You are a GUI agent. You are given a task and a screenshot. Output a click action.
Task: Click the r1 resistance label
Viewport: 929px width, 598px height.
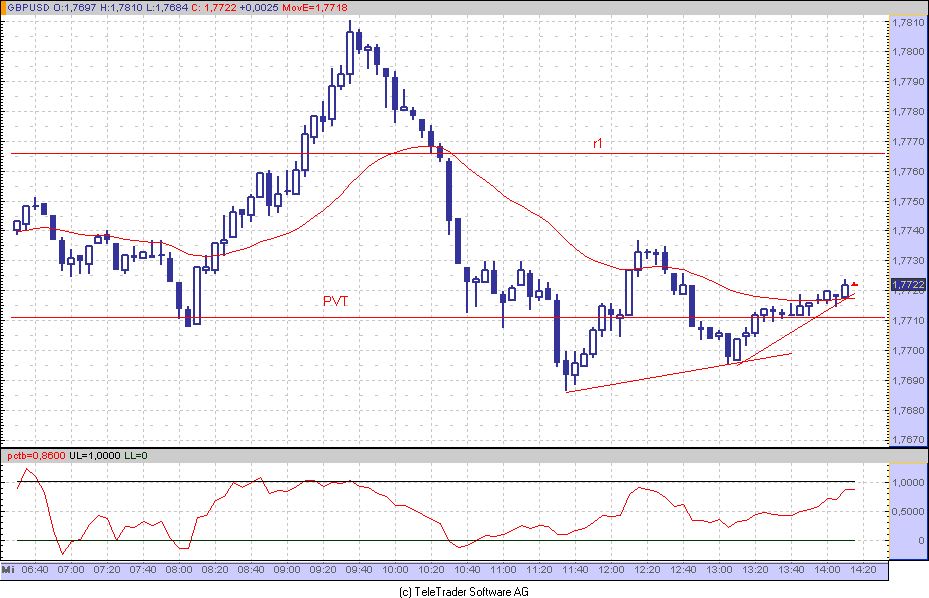[598, 144]
